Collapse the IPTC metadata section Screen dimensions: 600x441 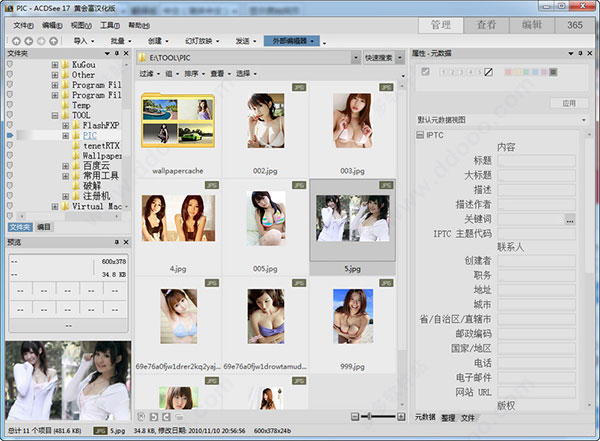pyautogui.click(x=420, y=135)
